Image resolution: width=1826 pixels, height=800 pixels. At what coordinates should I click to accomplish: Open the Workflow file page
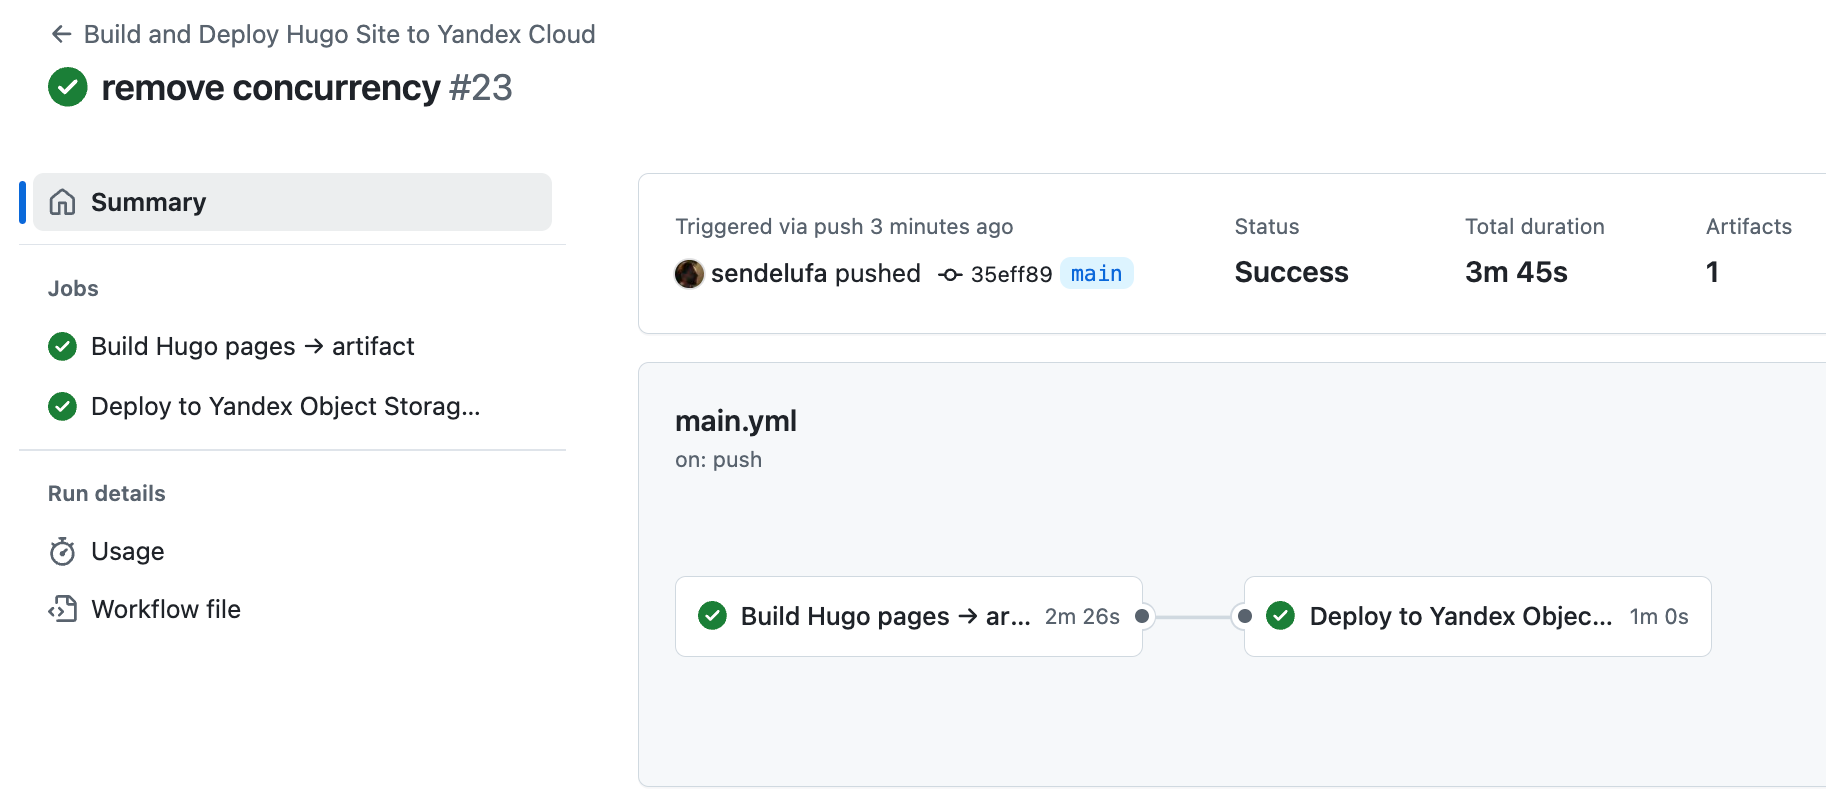point(166,609)
